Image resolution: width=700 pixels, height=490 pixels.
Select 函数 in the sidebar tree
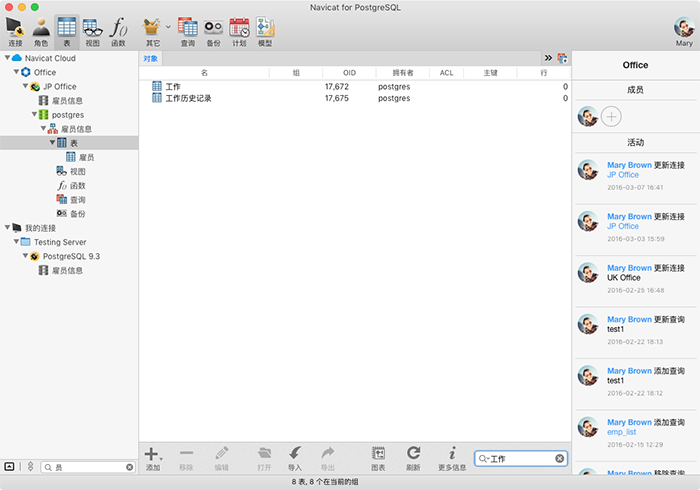click(71, 186)
